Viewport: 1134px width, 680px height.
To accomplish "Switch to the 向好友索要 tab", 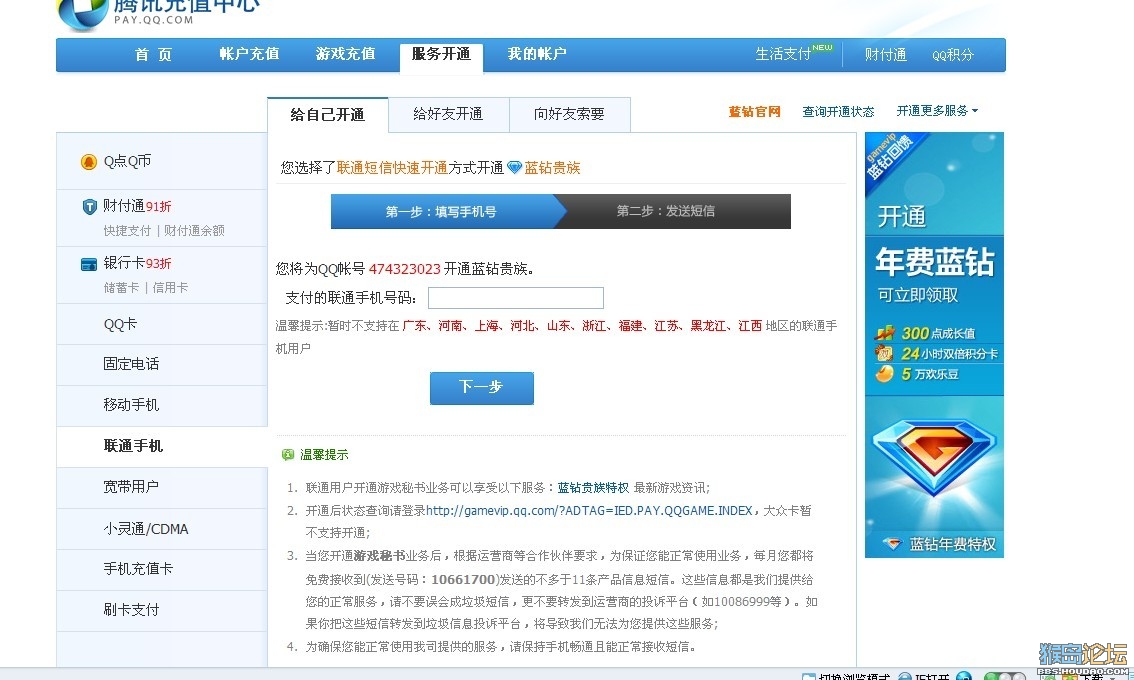I will (x=569, y=115).
